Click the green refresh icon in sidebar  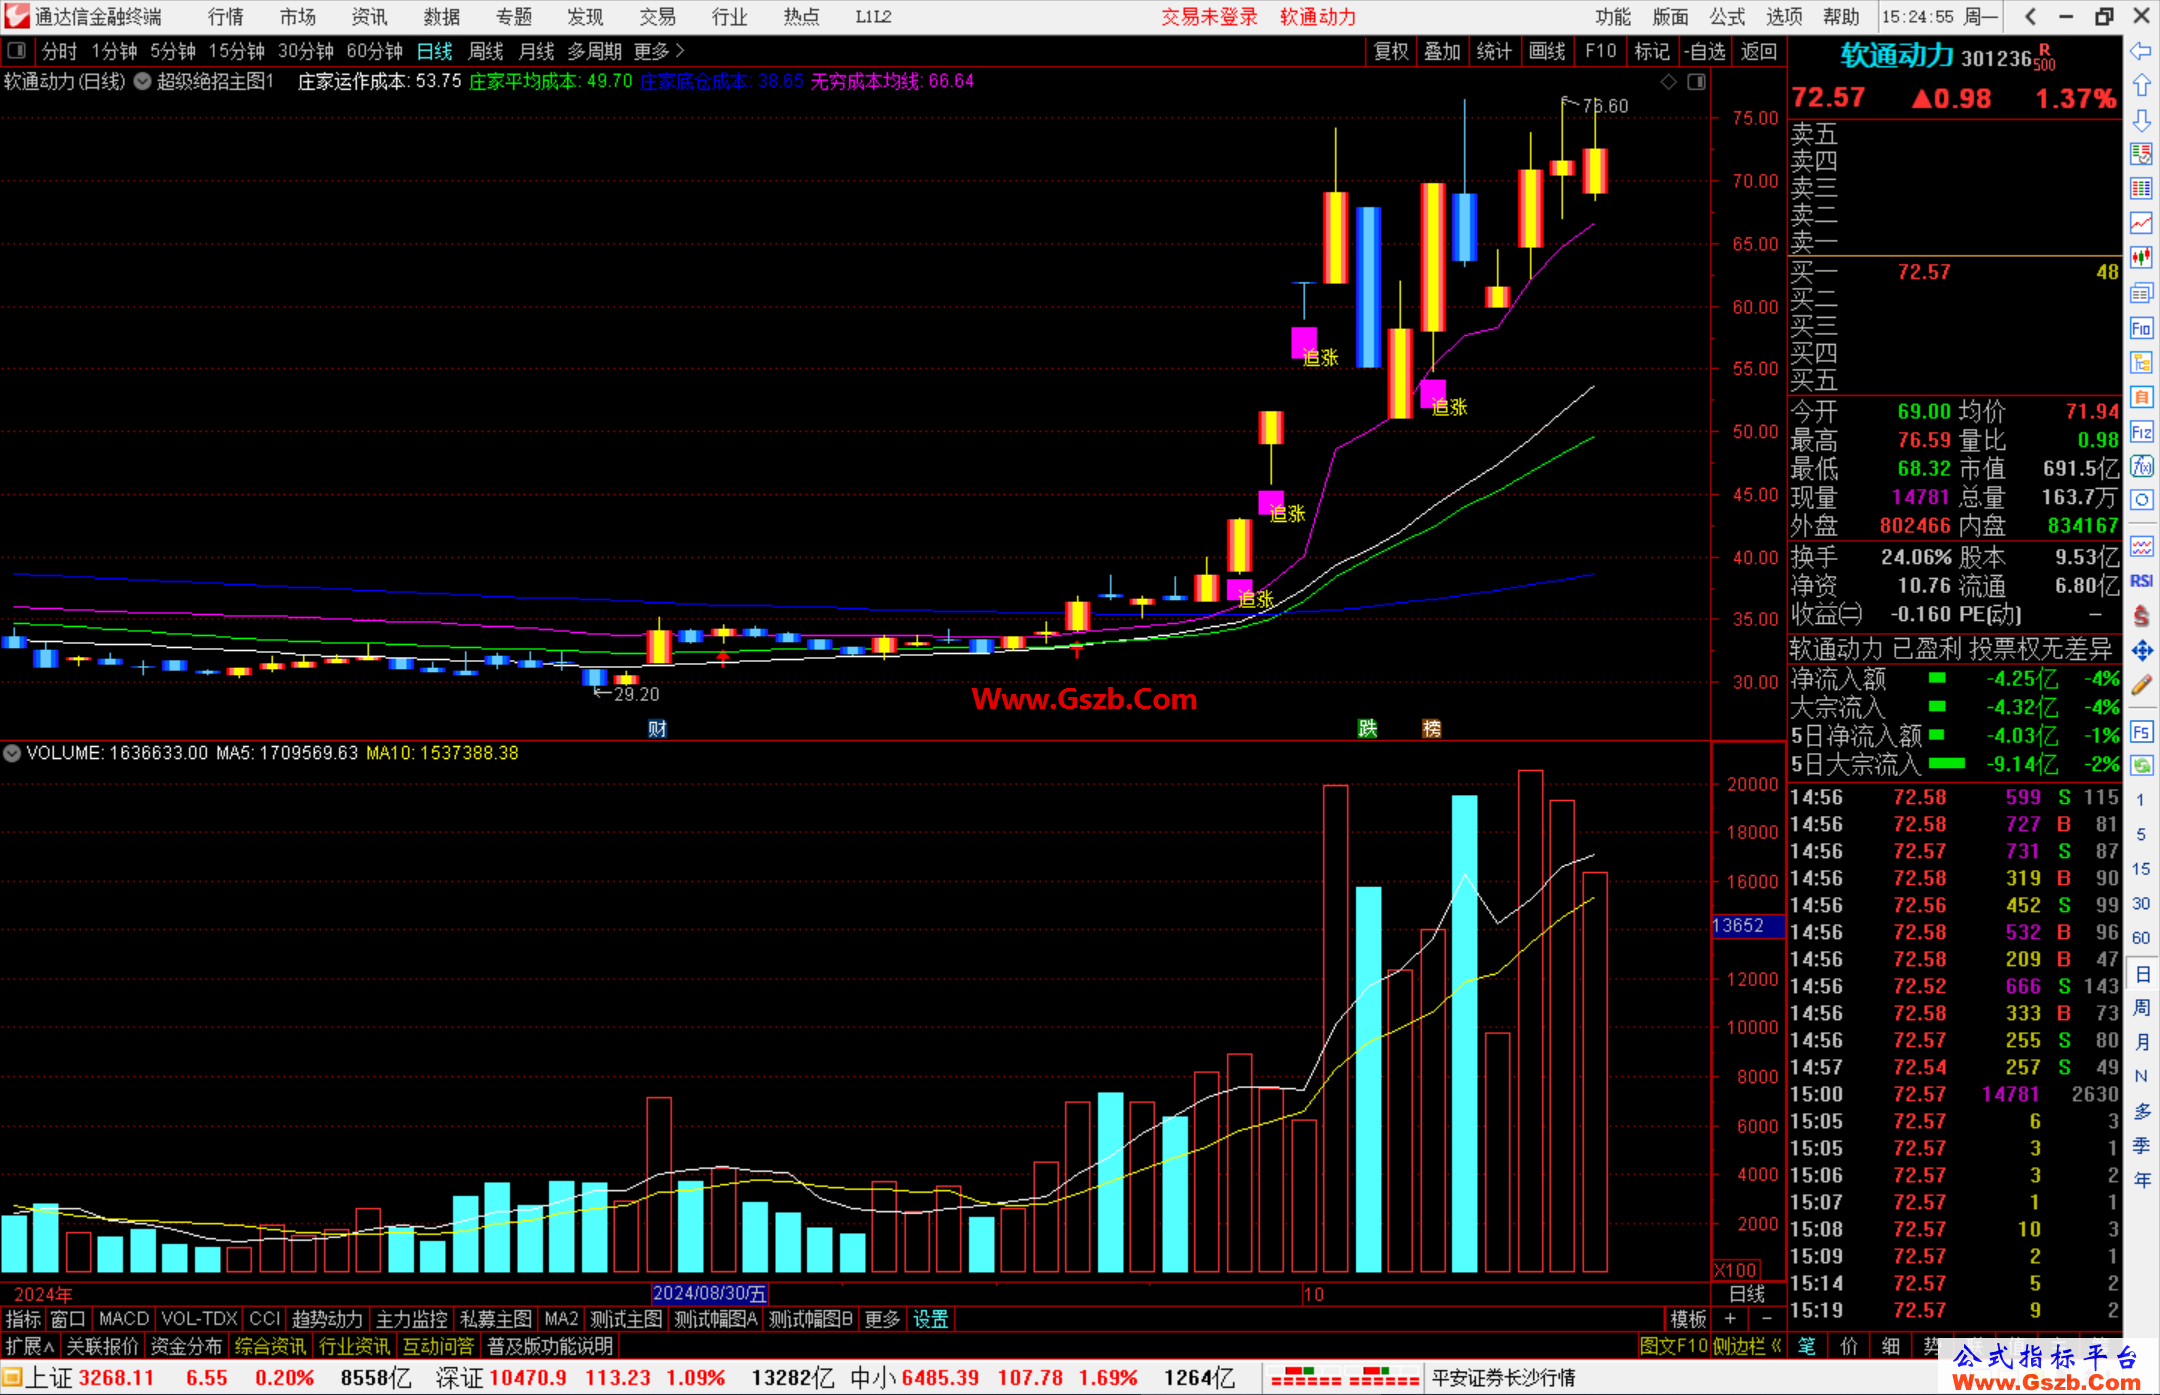[2141, 766]
